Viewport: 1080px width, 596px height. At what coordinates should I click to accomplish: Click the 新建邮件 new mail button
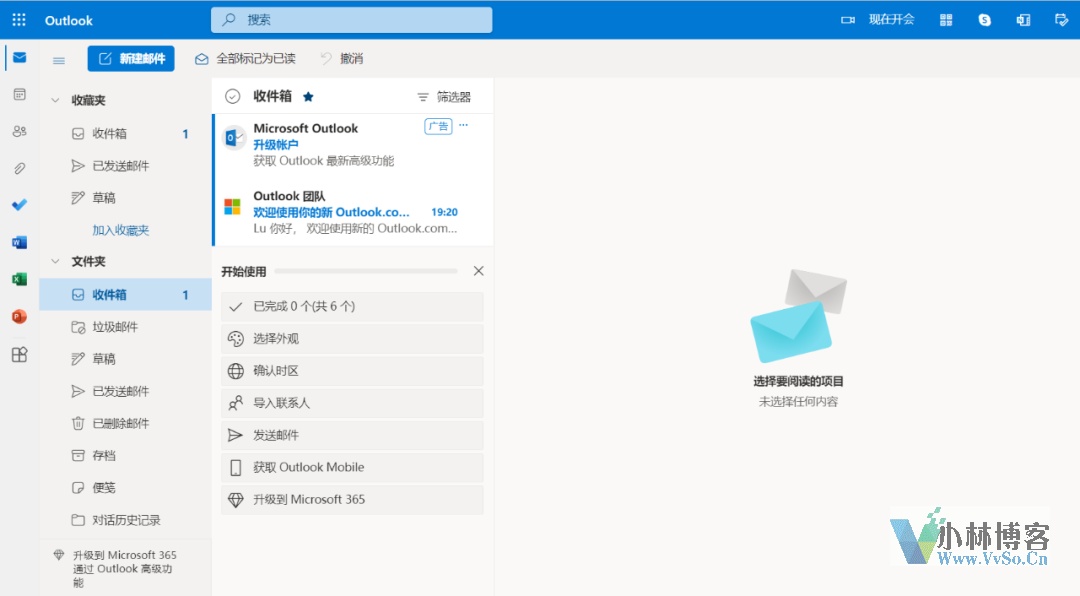(131, 59)
